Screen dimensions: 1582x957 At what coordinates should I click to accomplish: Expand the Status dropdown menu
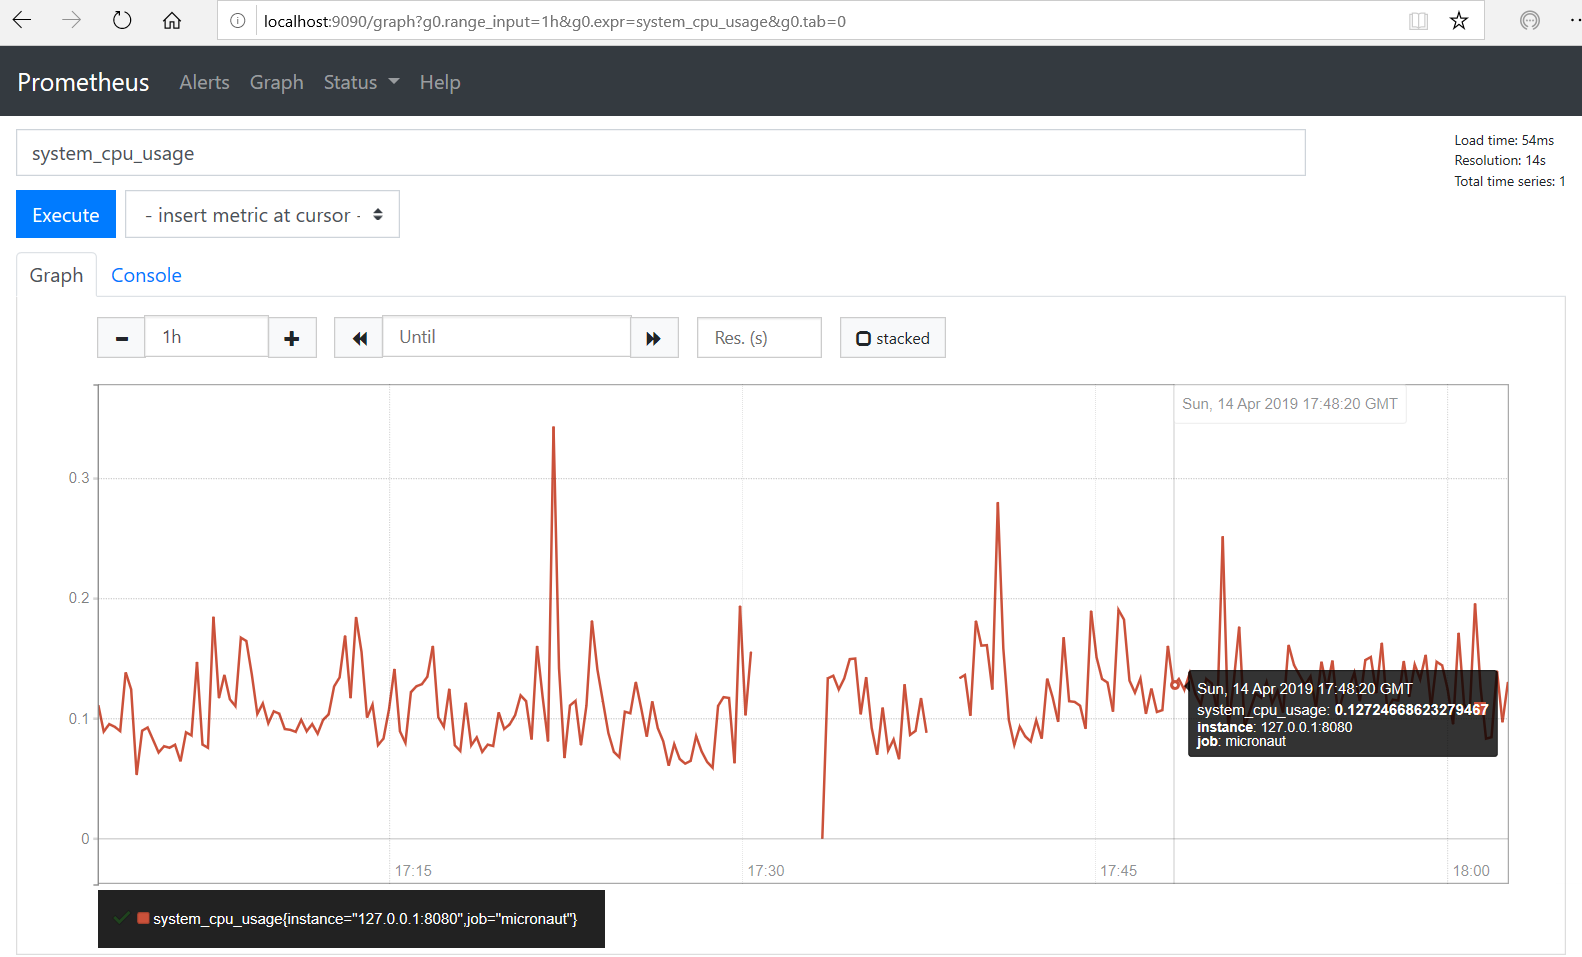(361, 83)
